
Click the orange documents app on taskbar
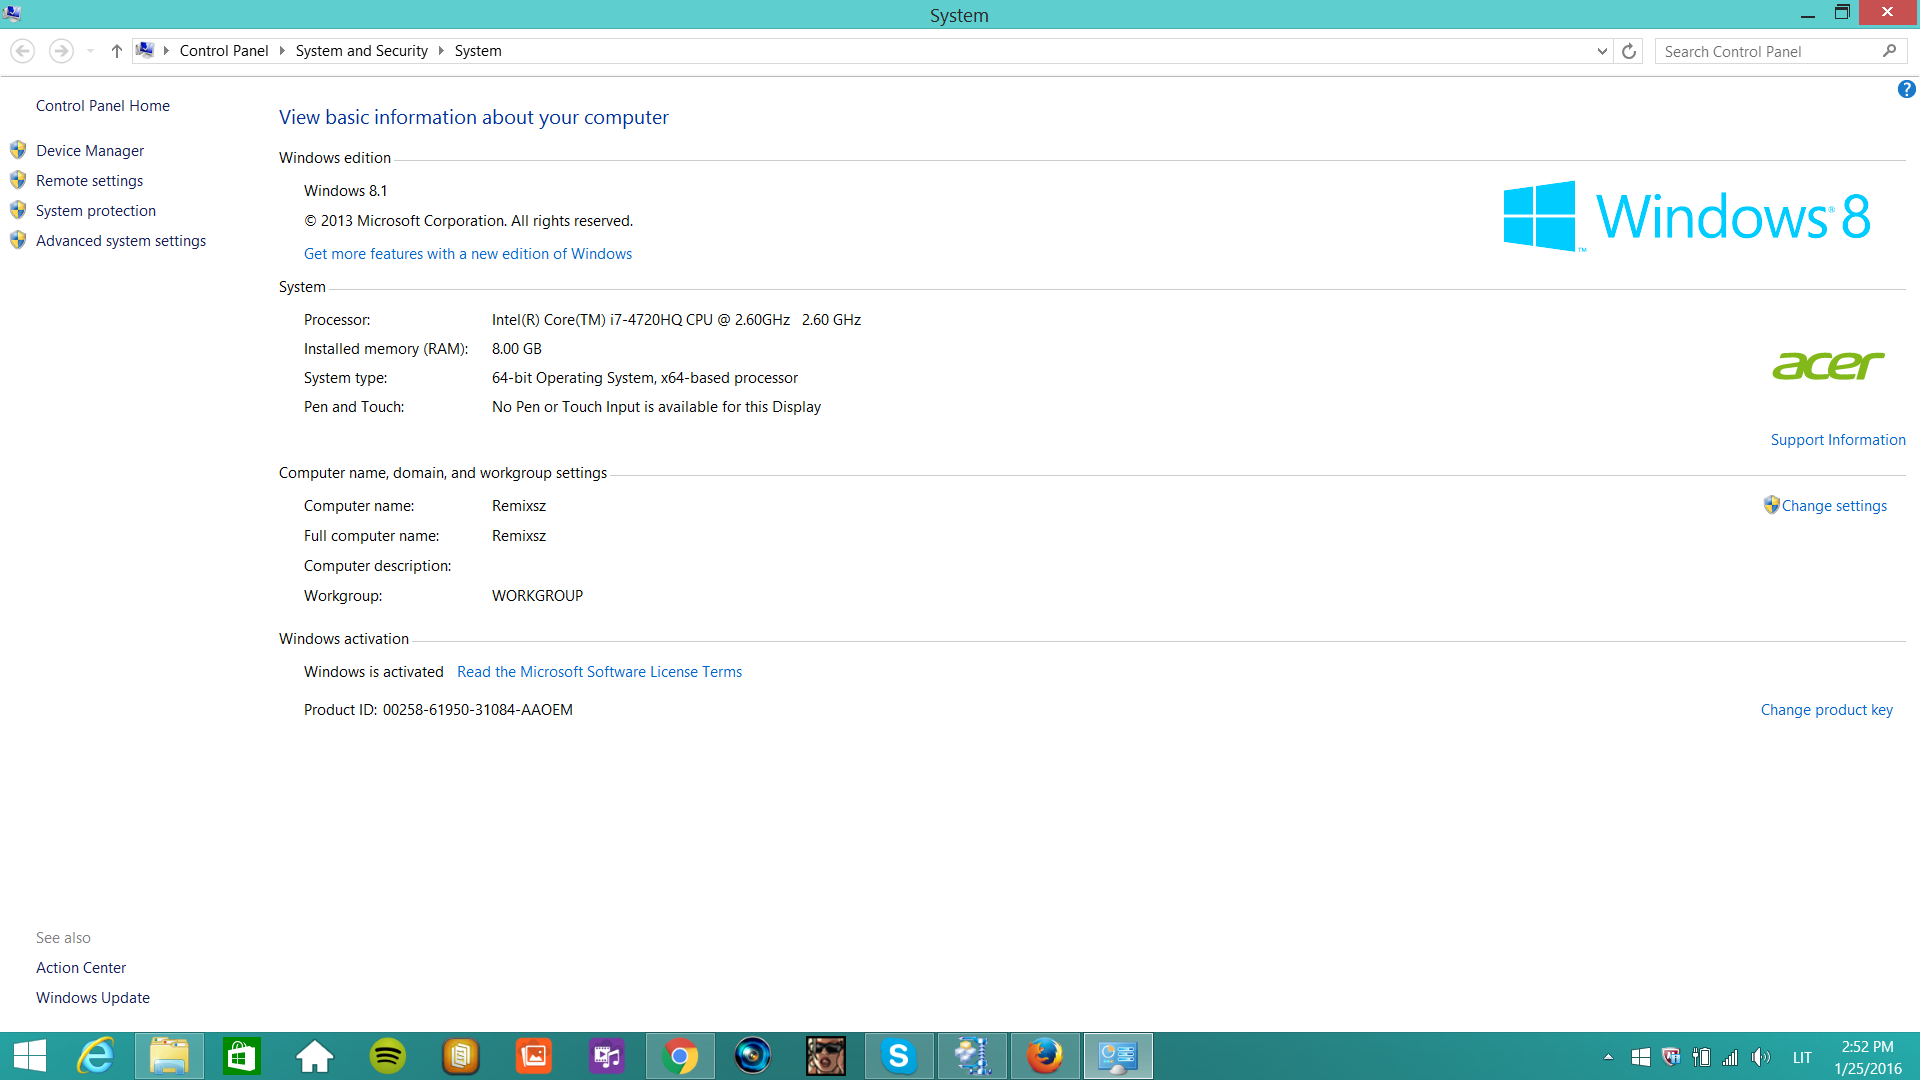coord(460,1056)
